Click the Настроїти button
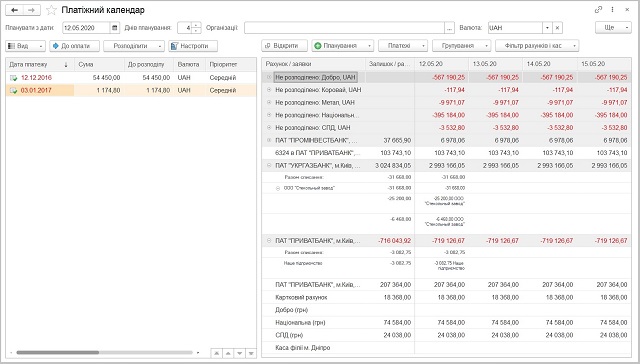Image resolution: width=640 pixels, height=364 pixels. tap(193, 46)
